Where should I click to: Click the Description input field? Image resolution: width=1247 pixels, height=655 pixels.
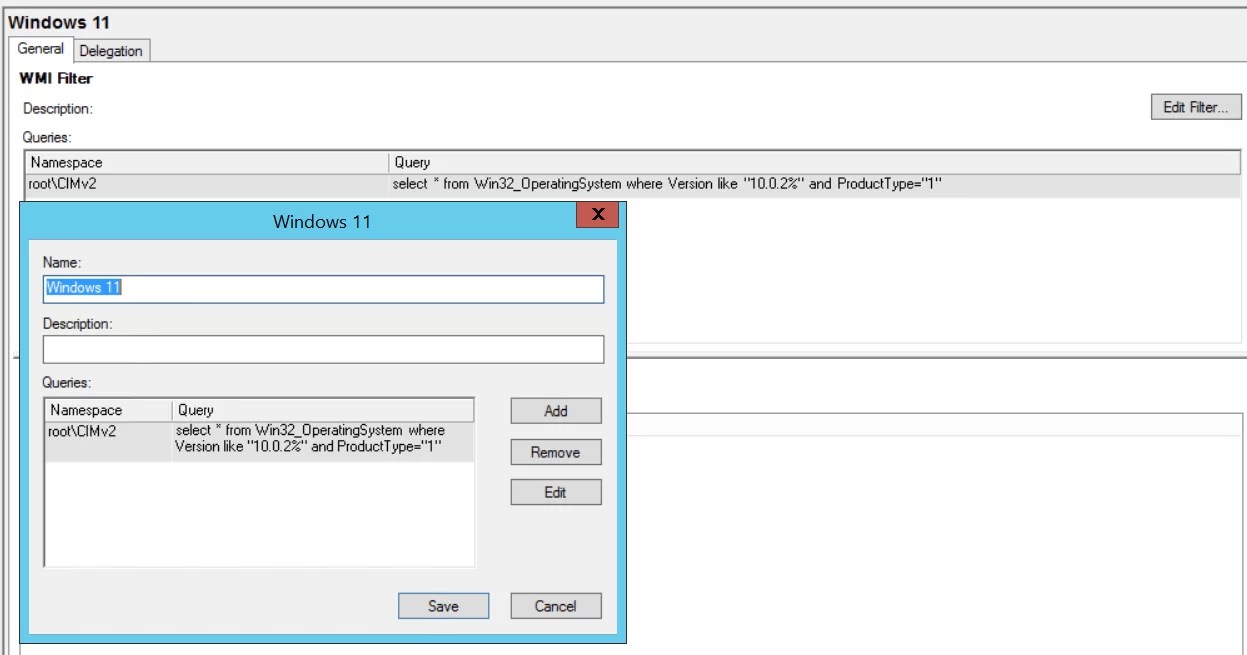pos(320,350)
